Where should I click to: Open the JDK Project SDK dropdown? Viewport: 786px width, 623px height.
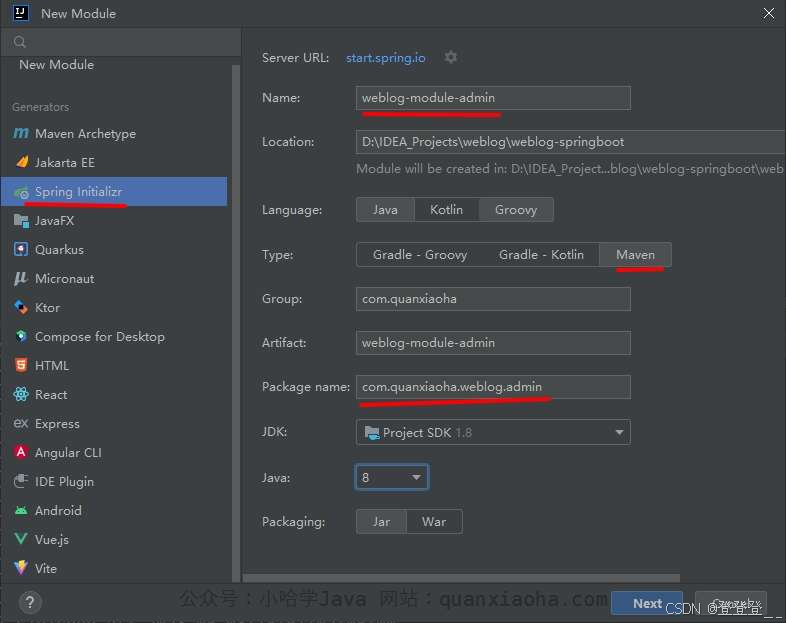pyautogui.click(x=493, y=432)
